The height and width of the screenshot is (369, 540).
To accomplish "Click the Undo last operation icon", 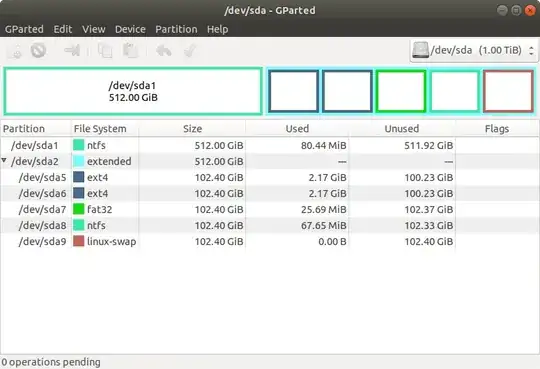I will click(164, 51).
